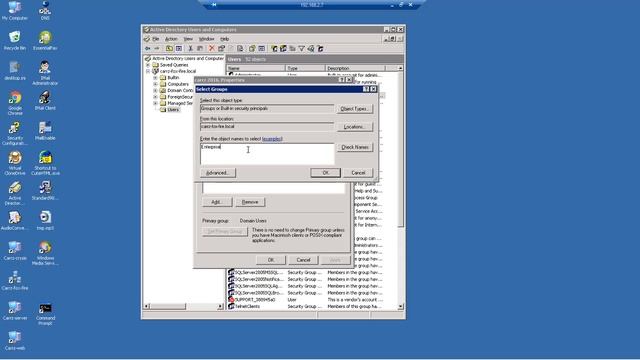Open the Action menu
This screenshot has width=640, height=360.
pyautogui.click(x=171, y=39)
